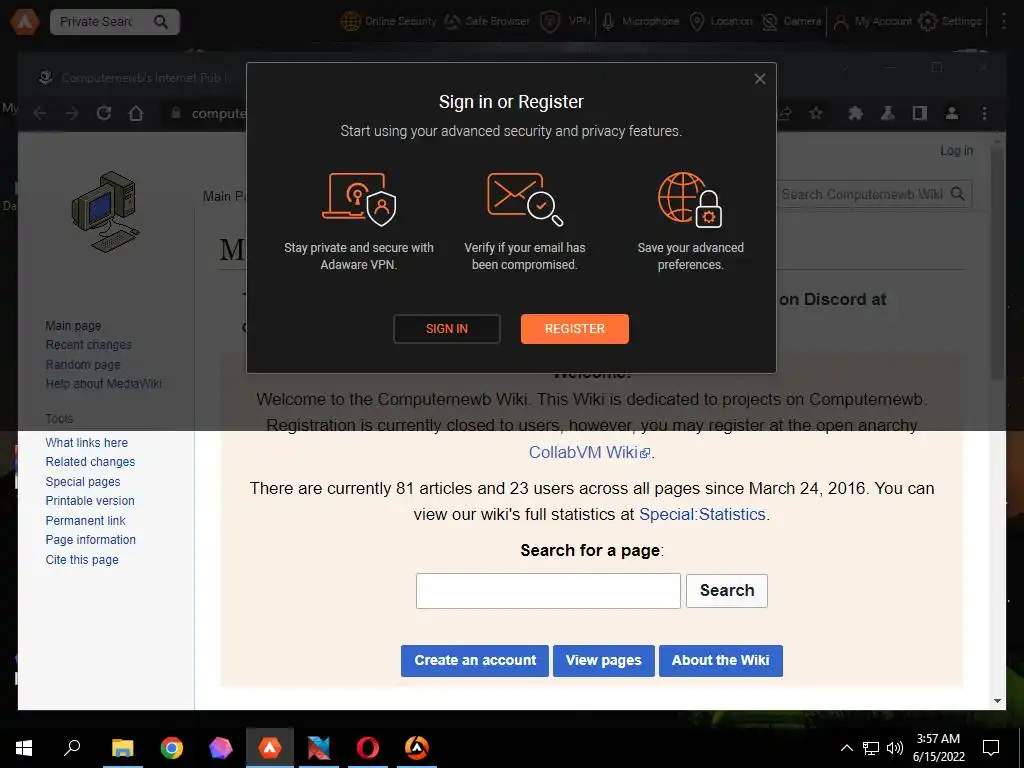The width and height of the screenshot is (1024, 768).
Task: Close the Sign in or Register dialog
Action: point(760,79)
